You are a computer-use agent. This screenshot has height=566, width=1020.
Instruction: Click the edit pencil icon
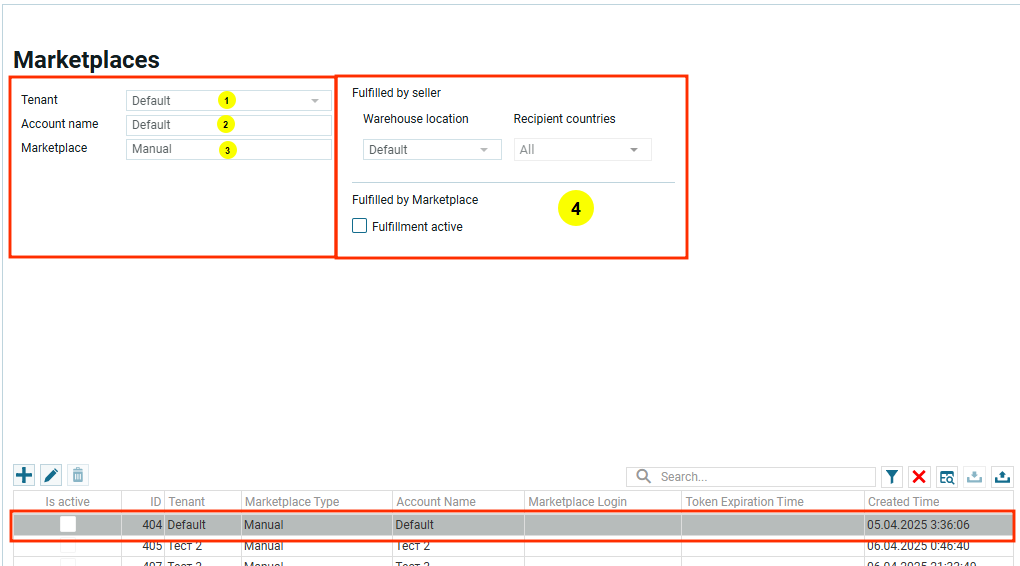[51, 476]
